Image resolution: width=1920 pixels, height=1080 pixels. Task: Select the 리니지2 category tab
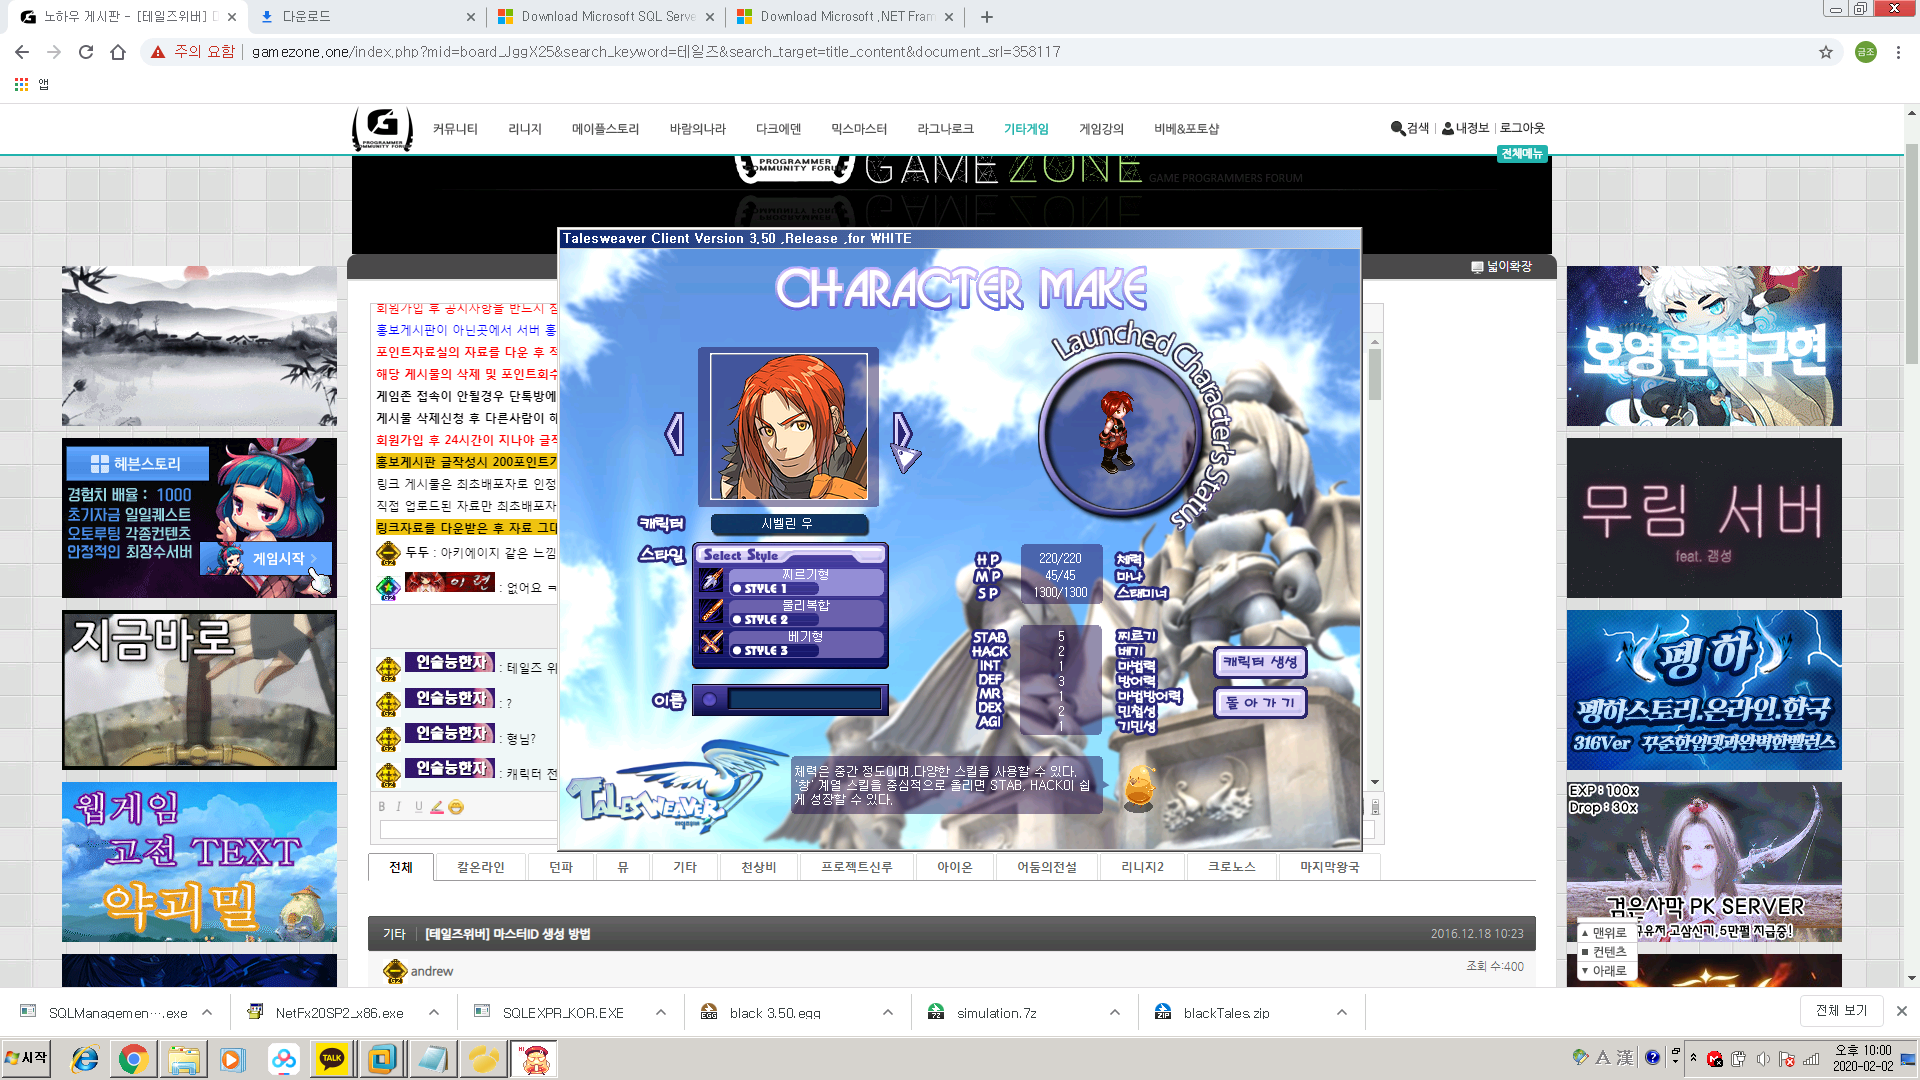pyautogui.click(x=1143, y=867)
